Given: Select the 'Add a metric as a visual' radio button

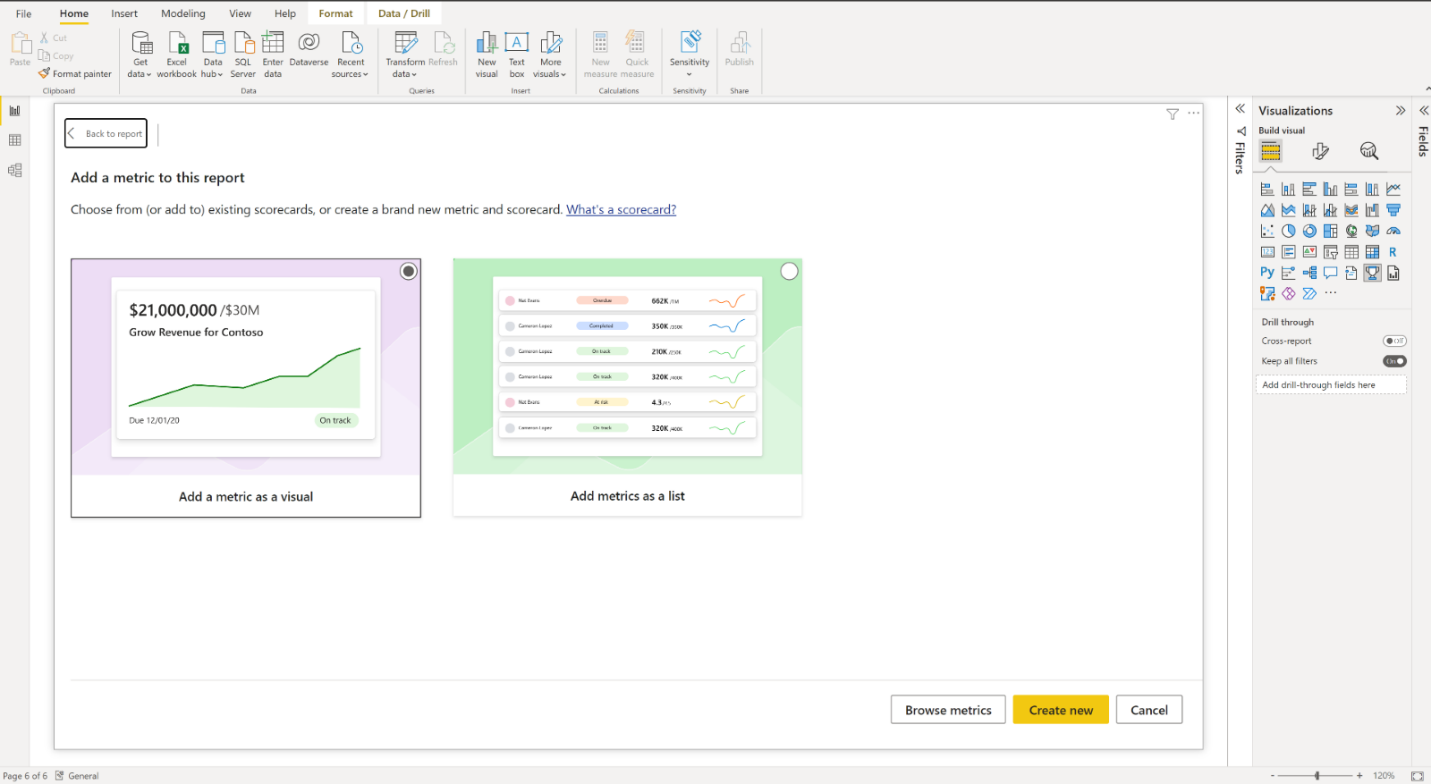Looking at the screenshot, I should coord(408,271).
